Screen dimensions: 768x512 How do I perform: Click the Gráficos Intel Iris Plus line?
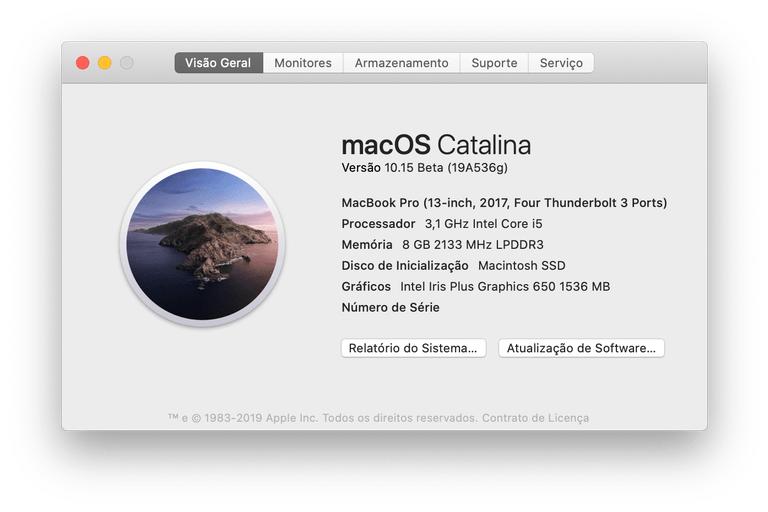coord(475,287)
